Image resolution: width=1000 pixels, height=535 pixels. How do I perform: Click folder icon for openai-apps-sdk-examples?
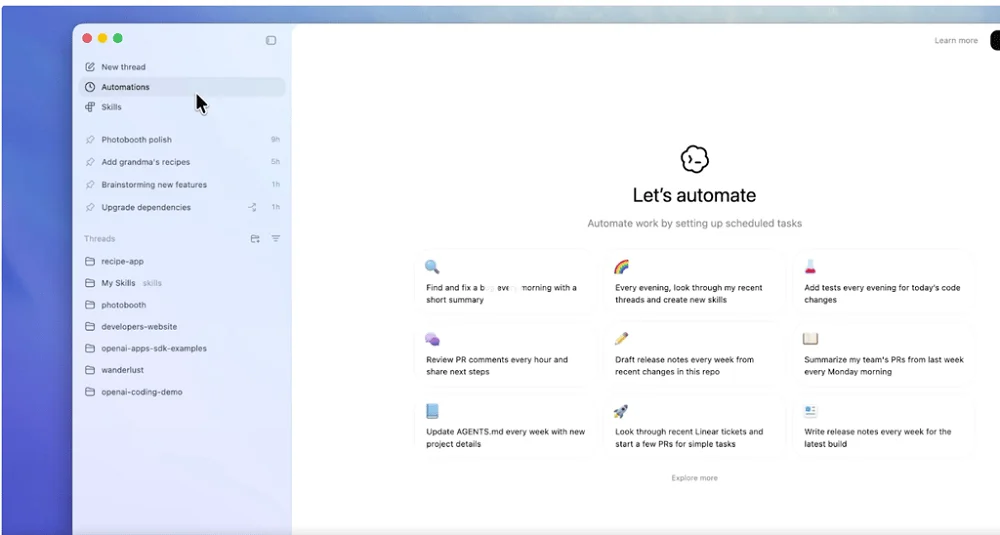point(90,348)
